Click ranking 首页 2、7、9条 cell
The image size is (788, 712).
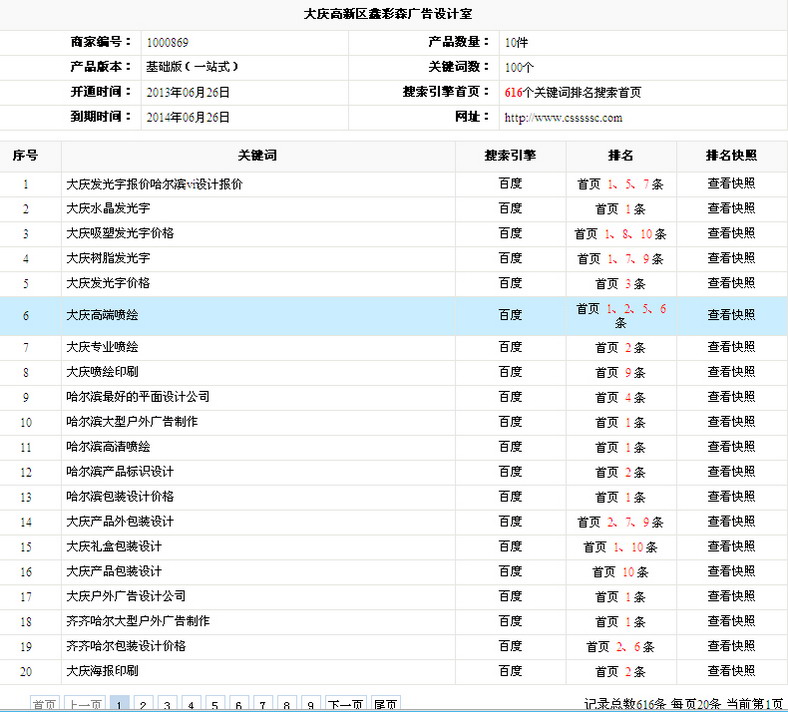pyautogui.click(x=621, y=523)
